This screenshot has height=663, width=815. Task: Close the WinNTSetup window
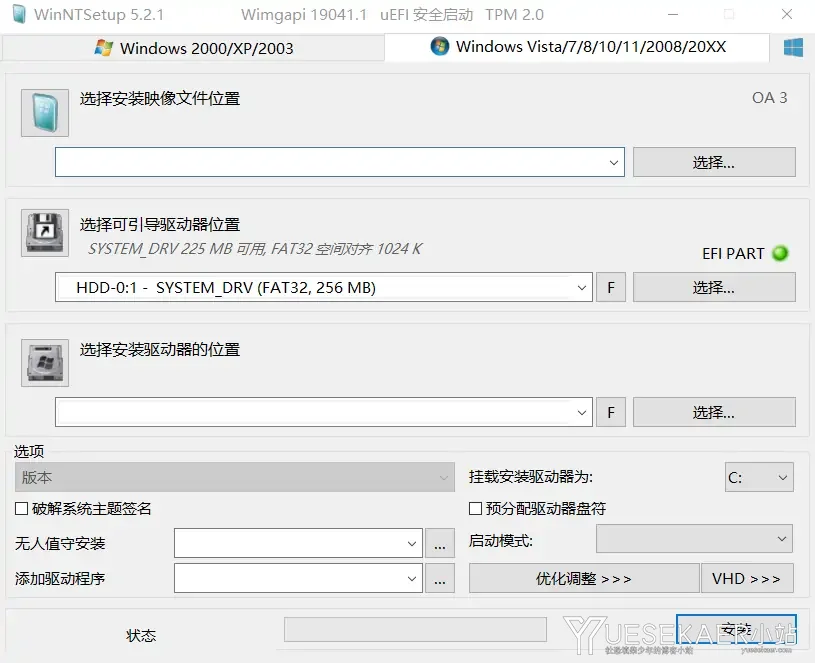(x=787, y=15)
